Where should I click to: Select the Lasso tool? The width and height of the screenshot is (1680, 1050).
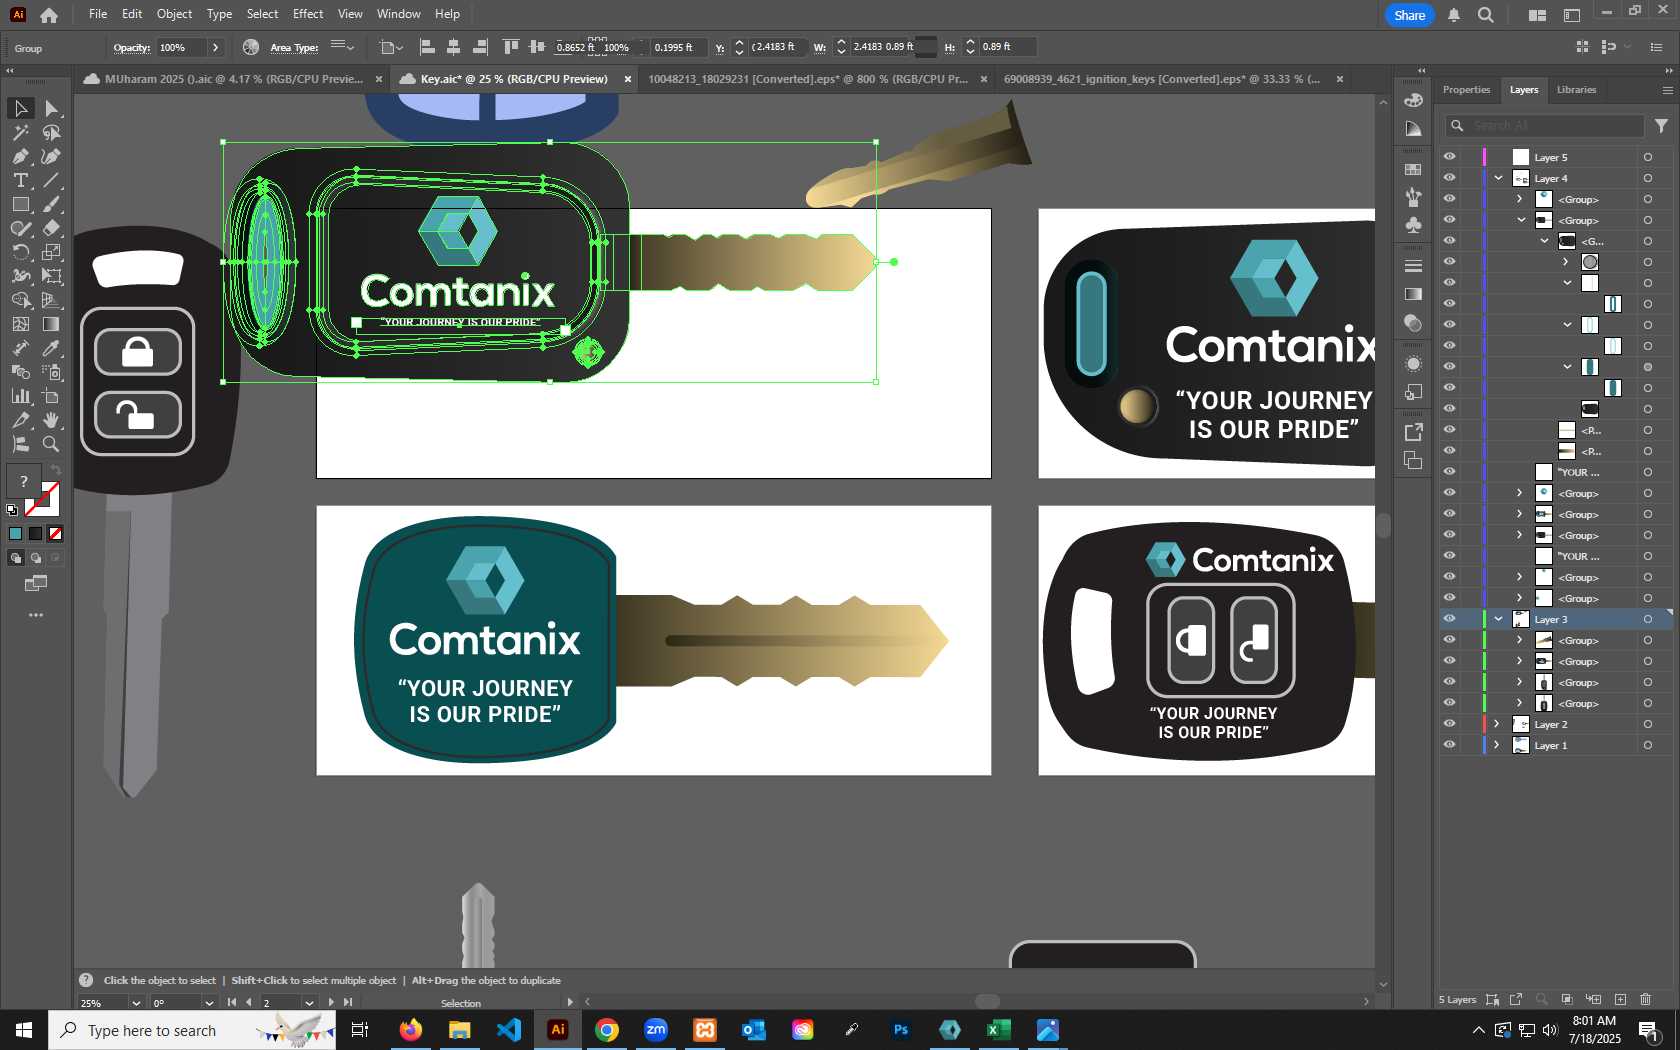(52, 132)
